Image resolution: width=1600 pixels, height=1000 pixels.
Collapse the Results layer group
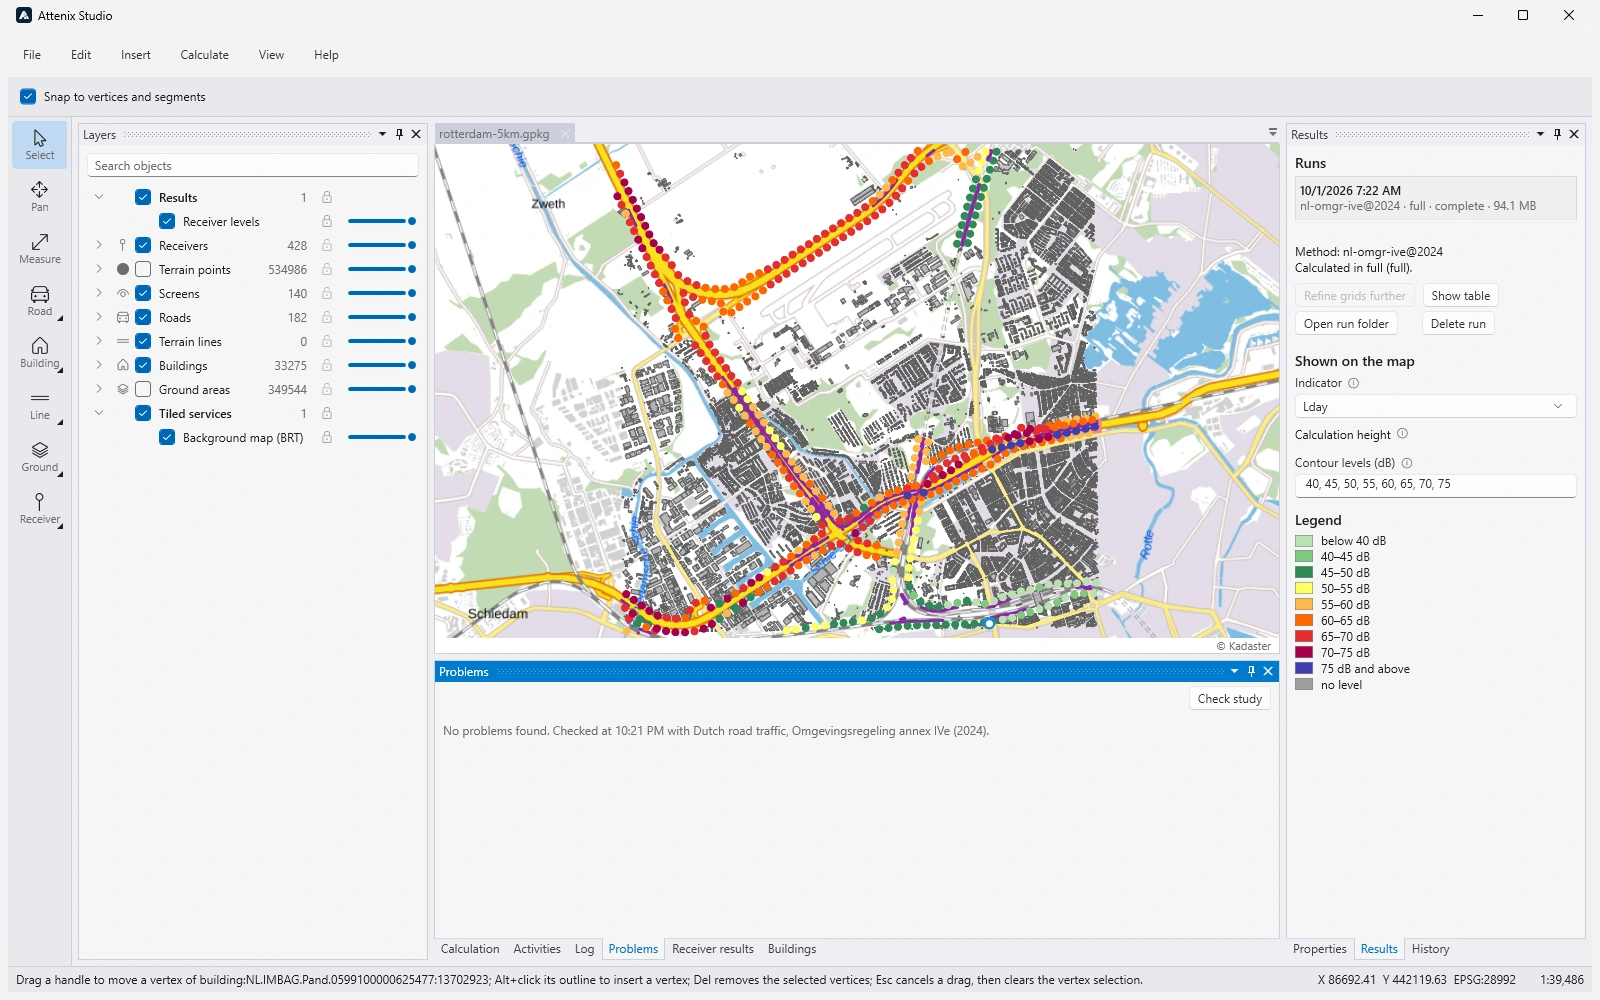(x=99, y=197)
